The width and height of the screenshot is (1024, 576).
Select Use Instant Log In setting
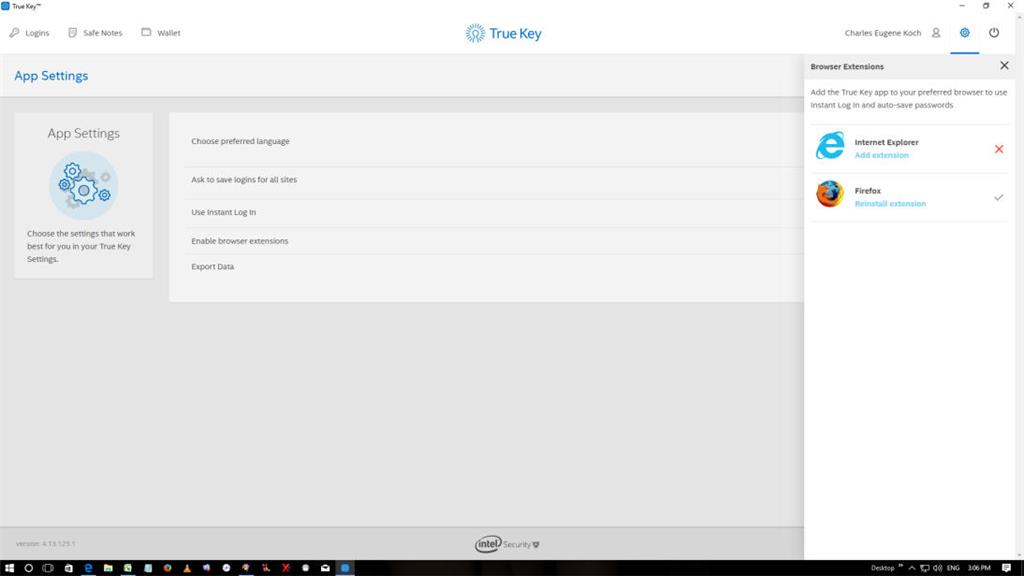pyautogui.click(x=223, y=212)
